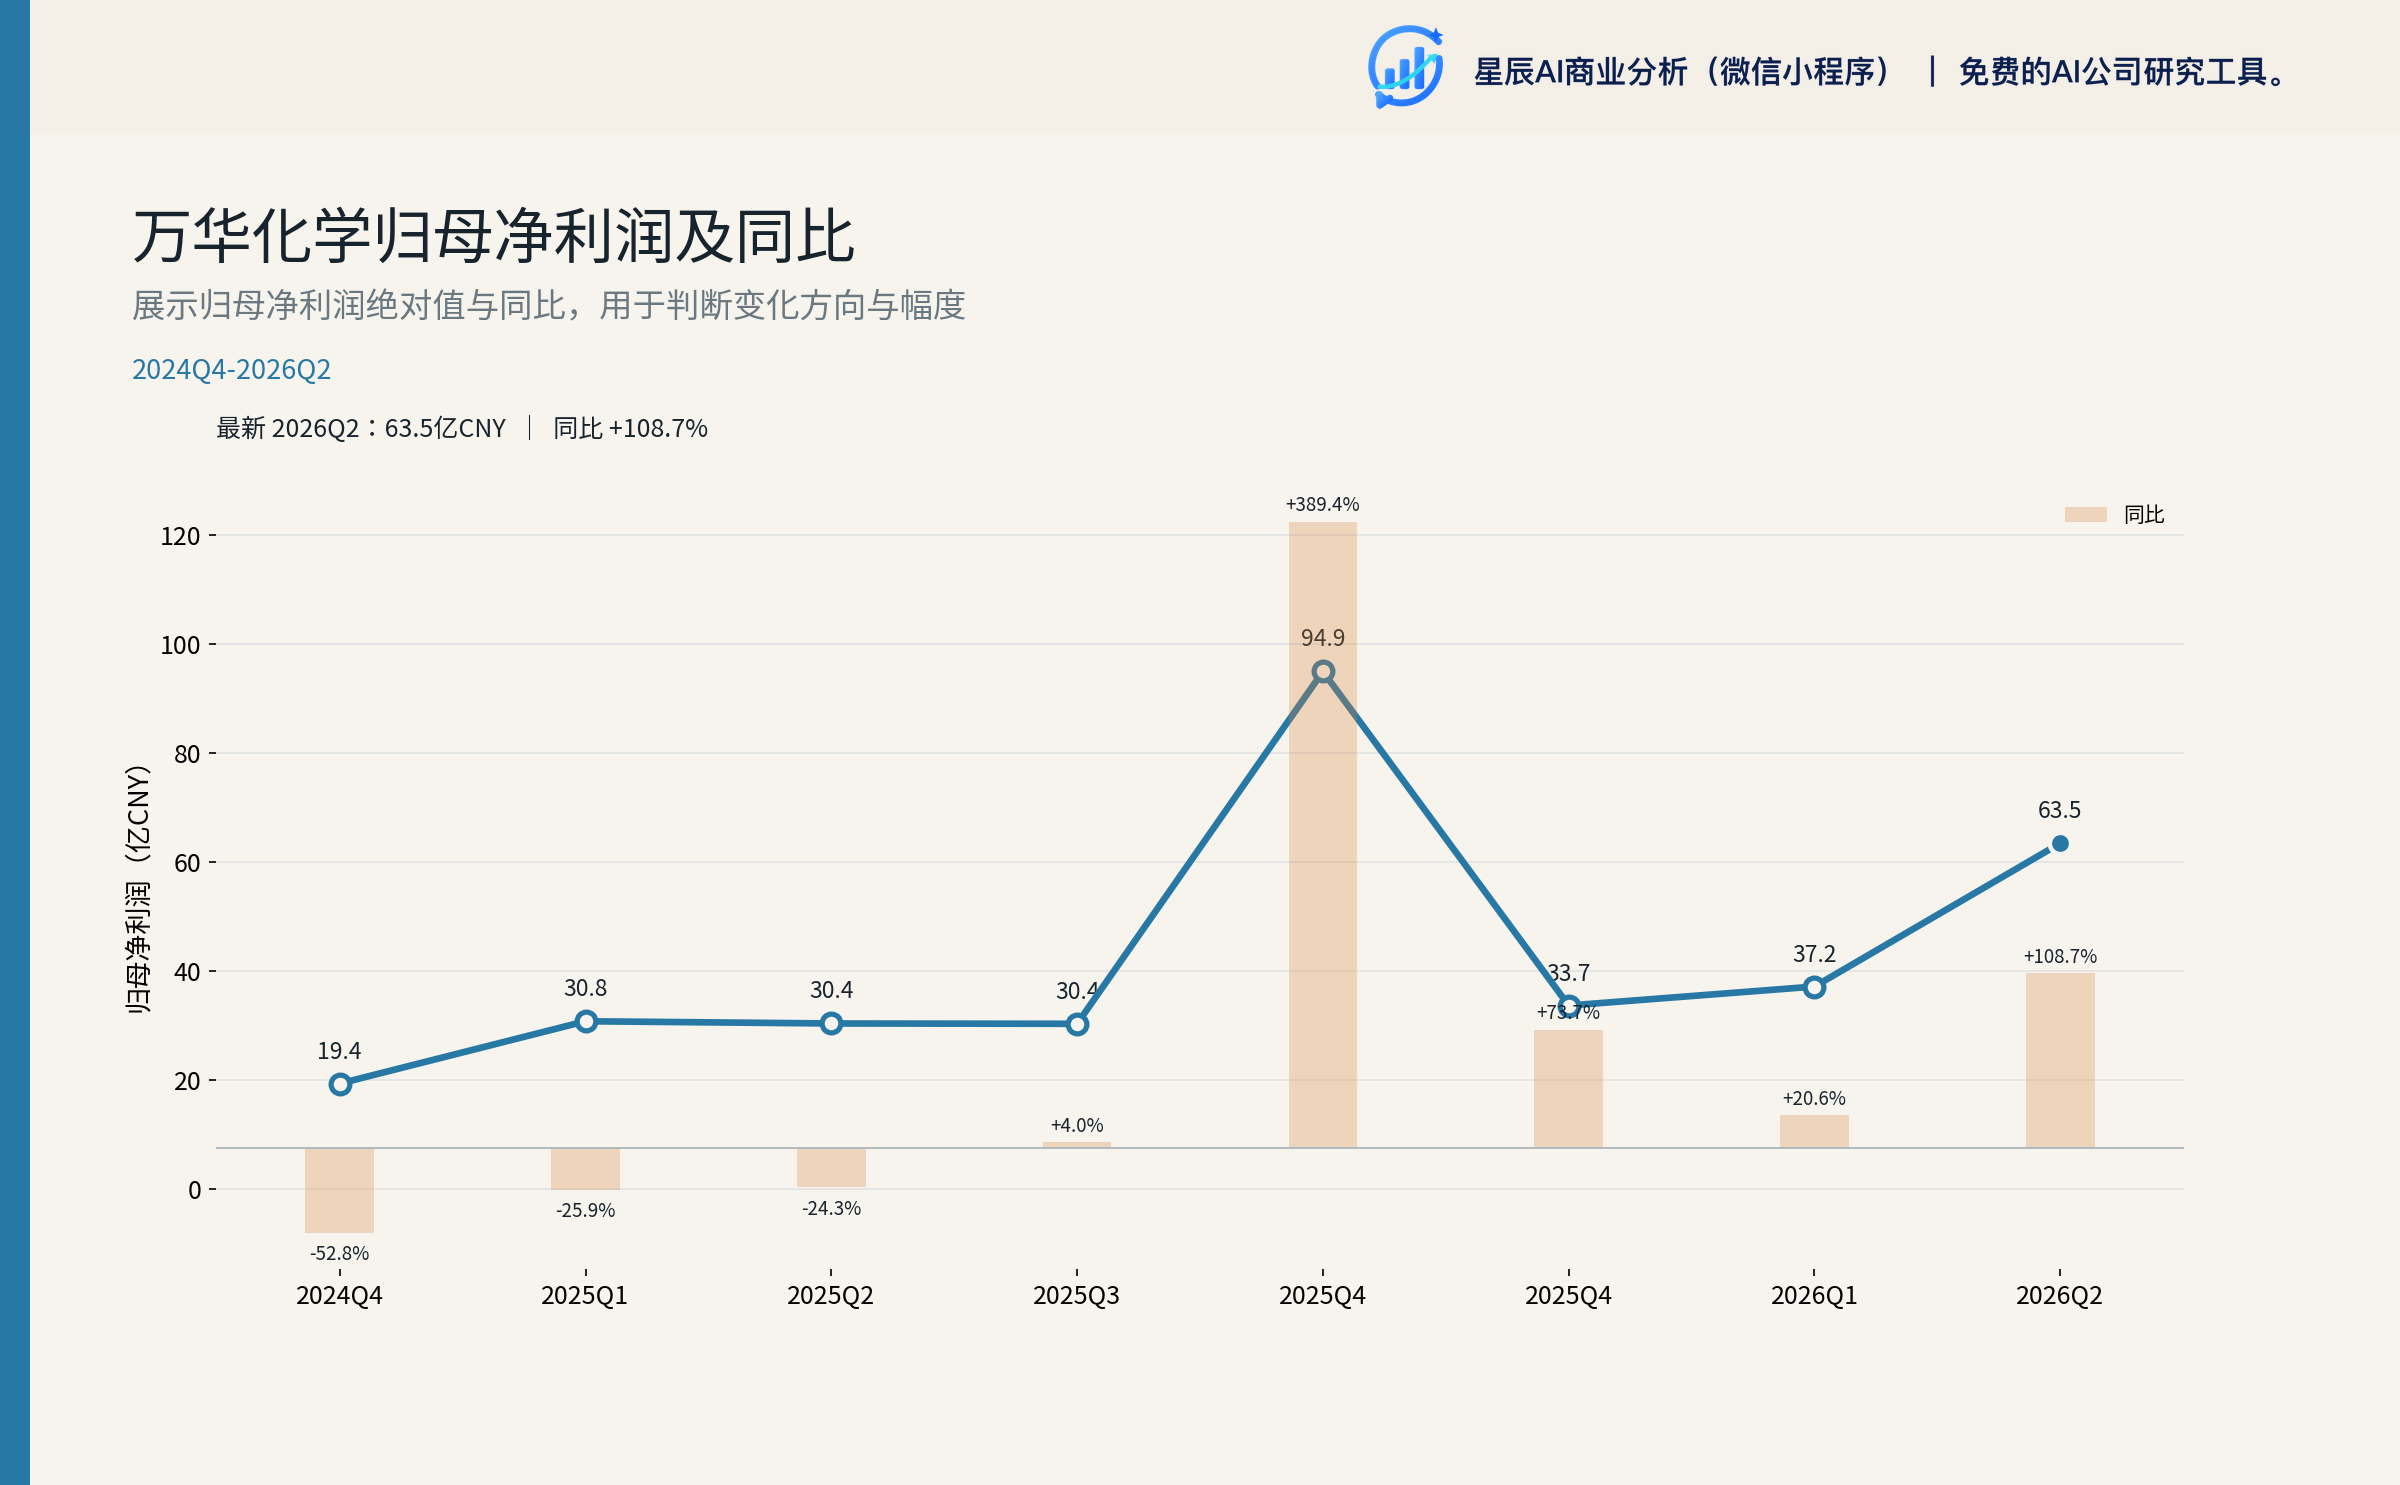Image resolution: width=2400 pixels, height=1485 pixels.
Task: Click the y-axis title 归母净利润（亿CNY）
Action: tap(137, 890)
